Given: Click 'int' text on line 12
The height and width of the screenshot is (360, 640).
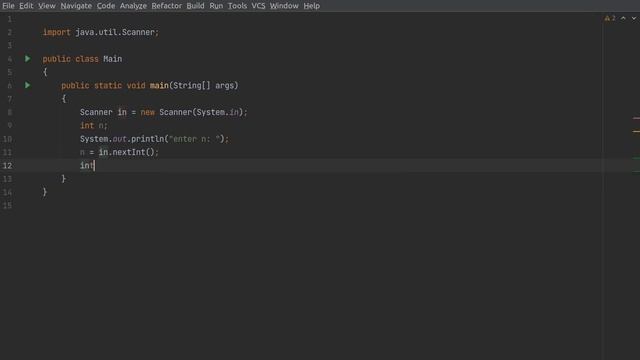Looking at the screenshot, I should click(87, 165).
